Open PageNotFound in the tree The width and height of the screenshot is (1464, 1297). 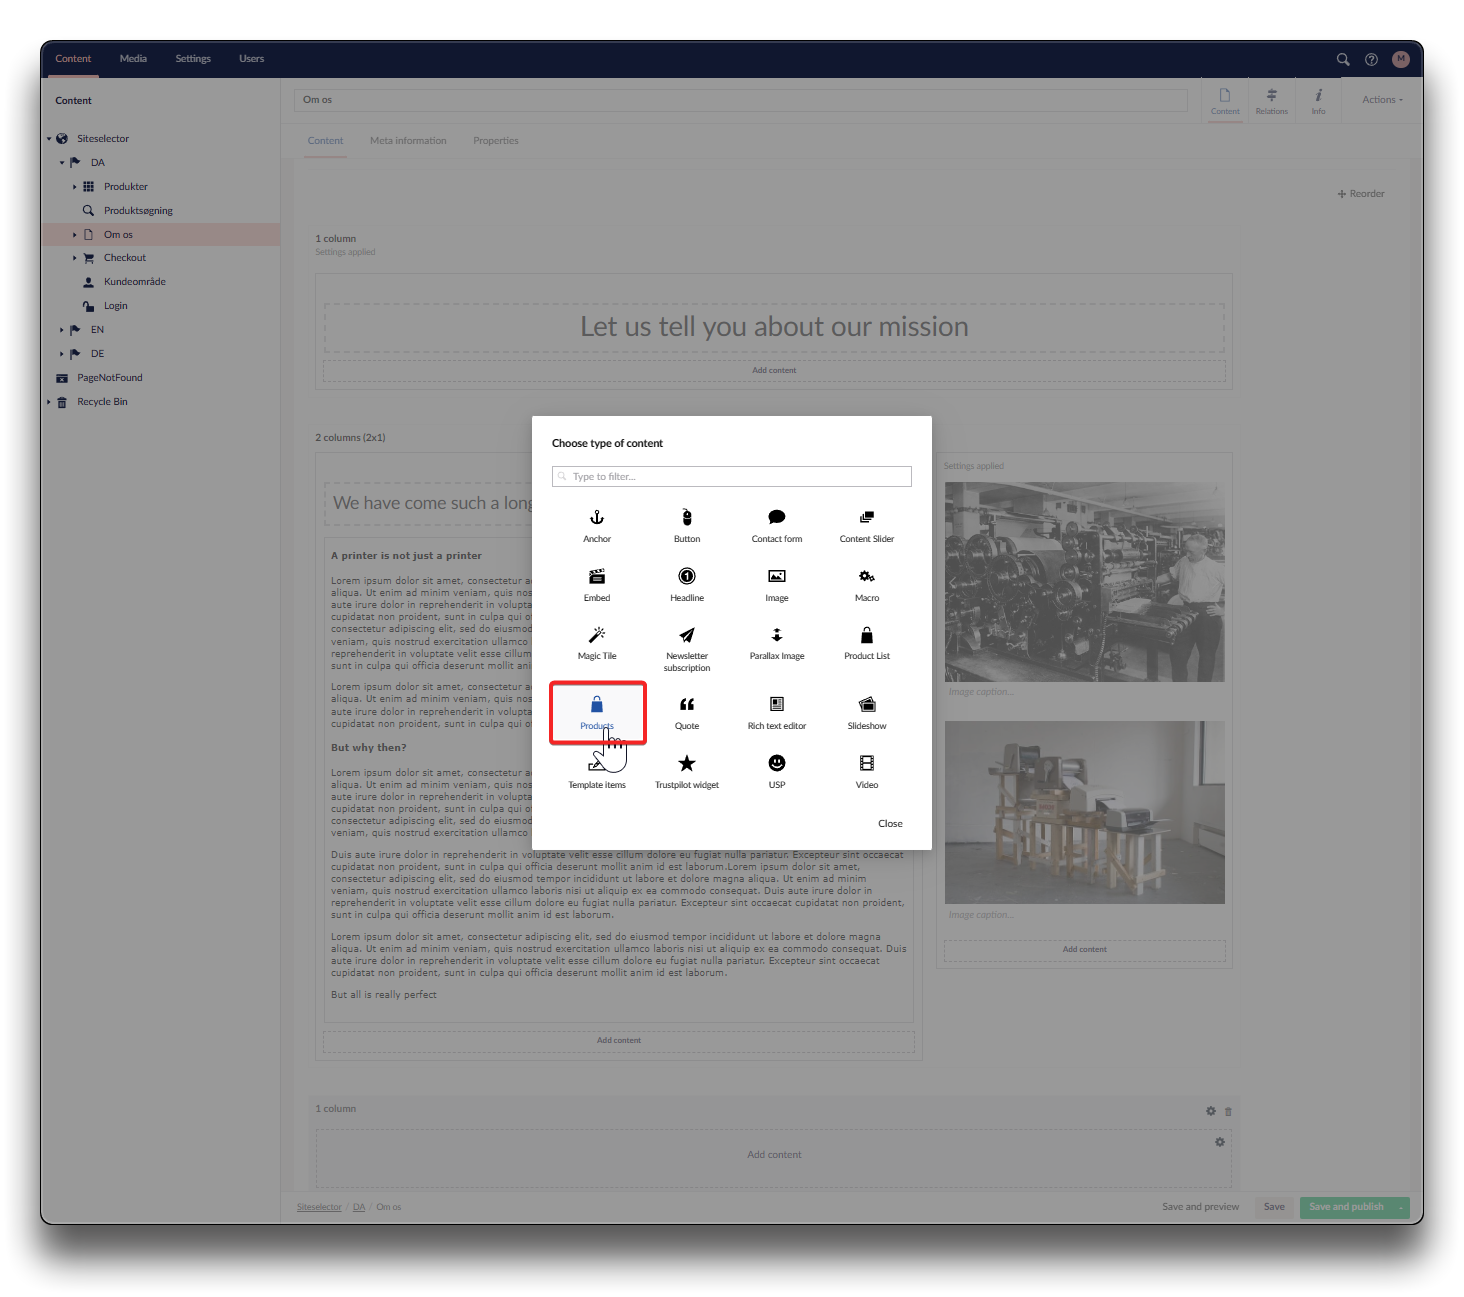(x=110, y=378)
